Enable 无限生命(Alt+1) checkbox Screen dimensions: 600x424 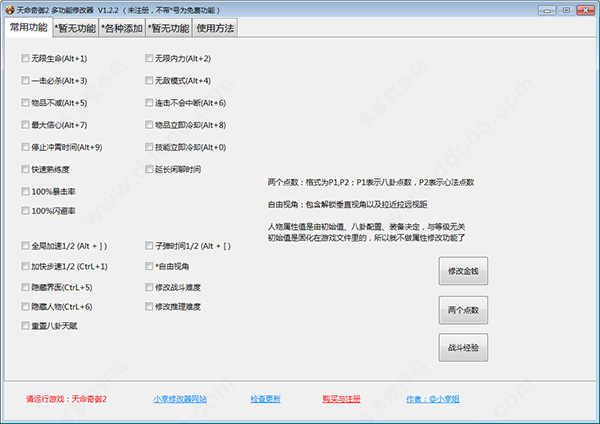point(25,58)
